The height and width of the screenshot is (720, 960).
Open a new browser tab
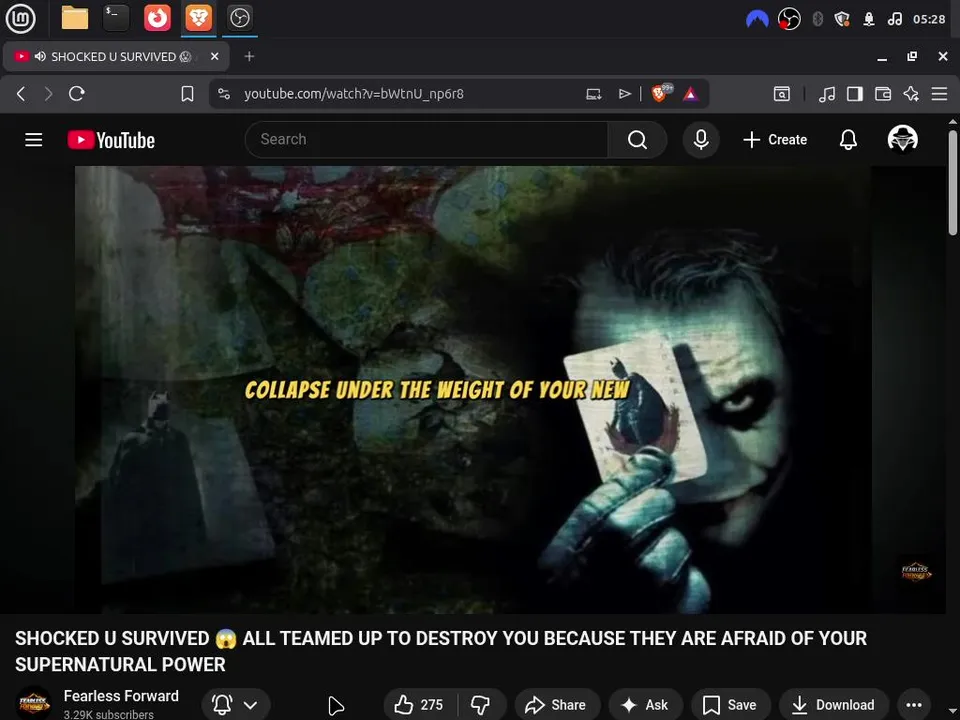(x=249, y=56)
